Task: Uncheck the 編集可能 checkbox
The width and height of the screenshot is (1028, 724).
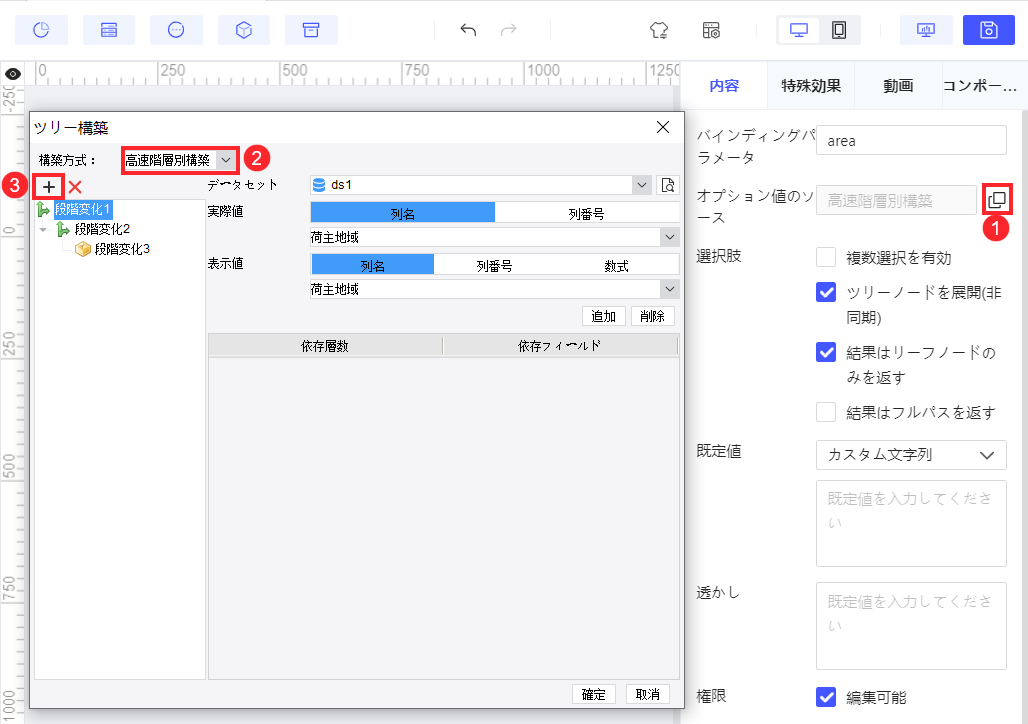Action: [826, 696]
